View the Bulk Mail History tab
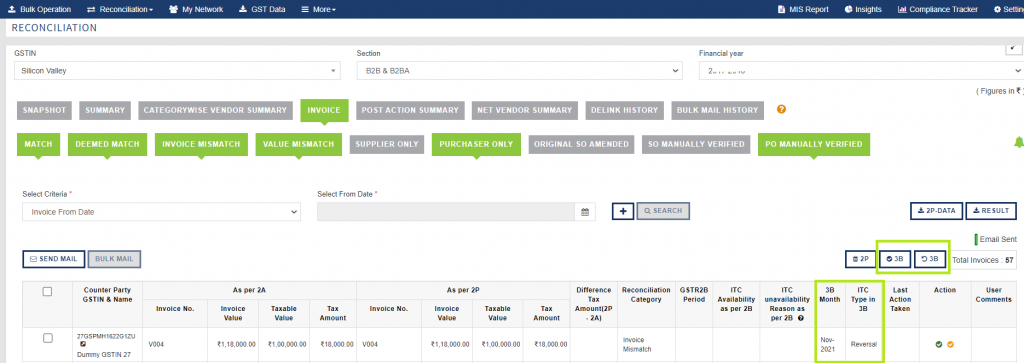Viewport: 1024px width, 363px height. (718, 110)
